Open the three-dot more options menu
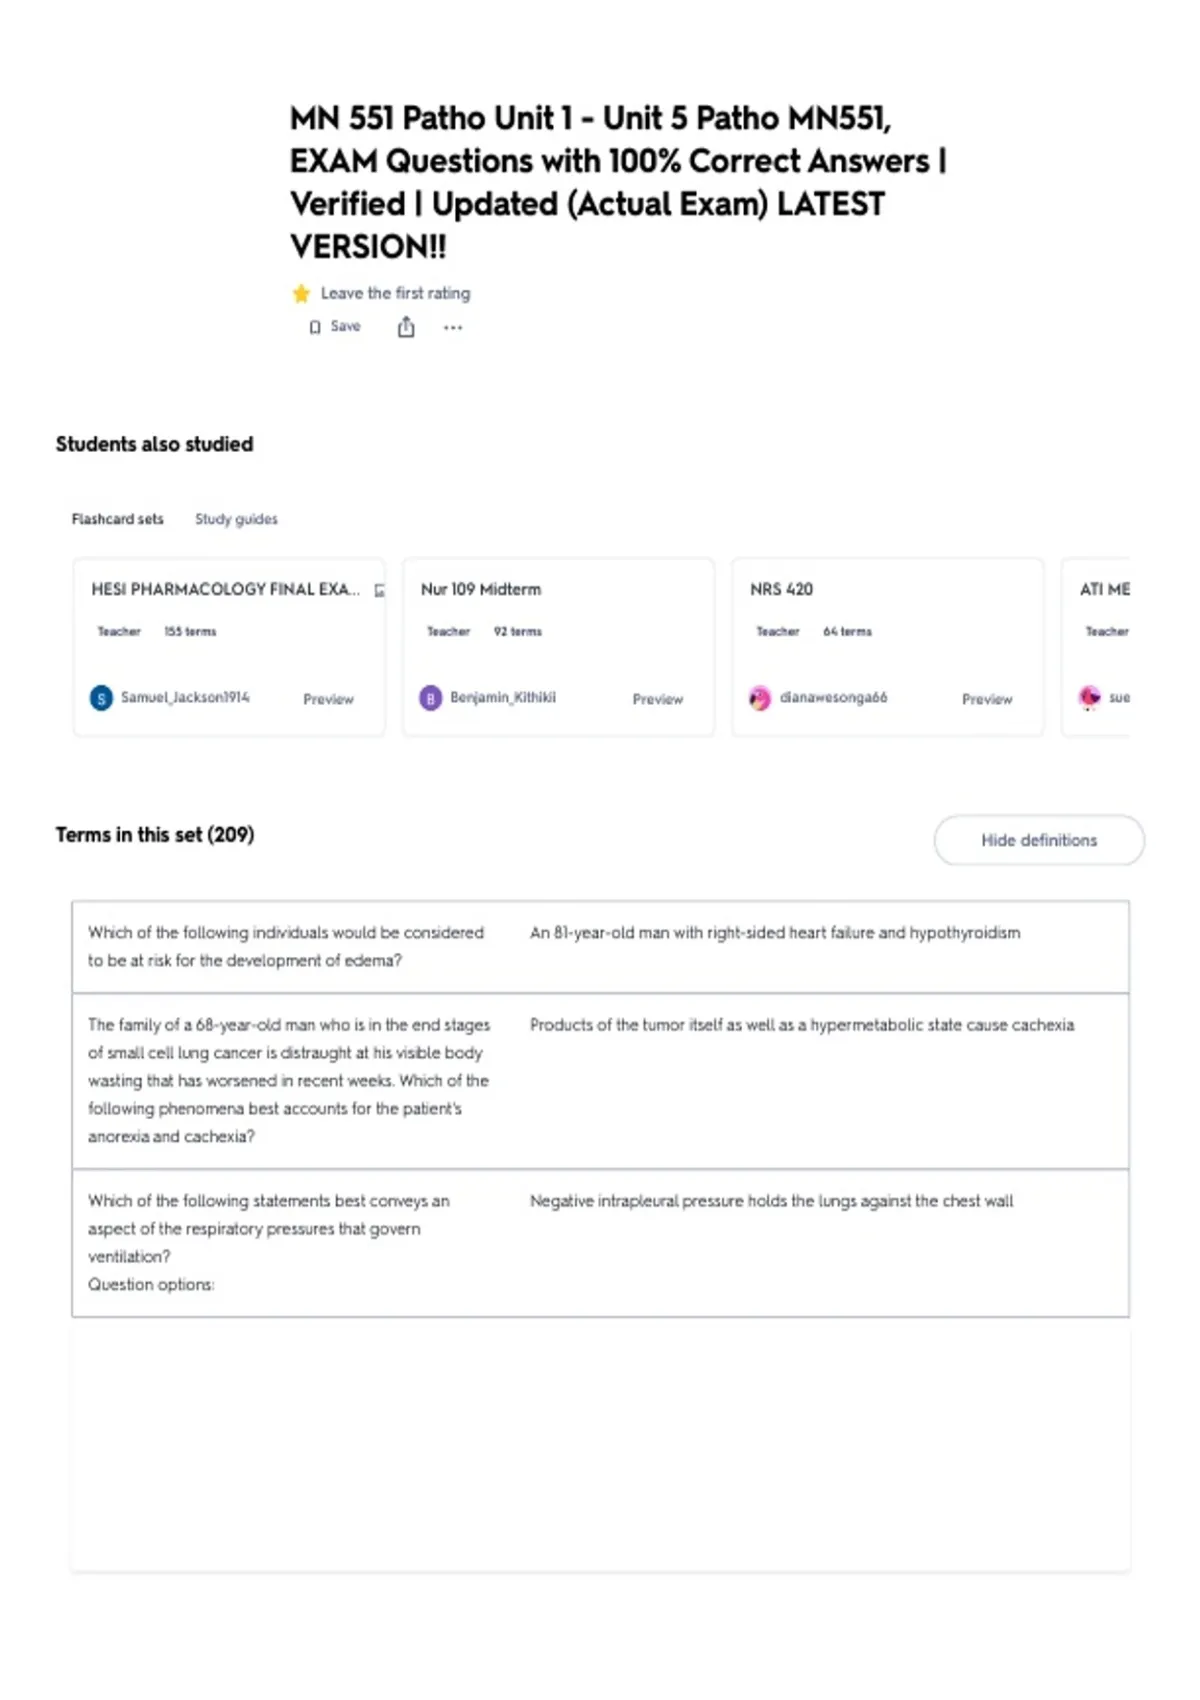This screenshot has width=1200, height=1700. tap(453, 327)
